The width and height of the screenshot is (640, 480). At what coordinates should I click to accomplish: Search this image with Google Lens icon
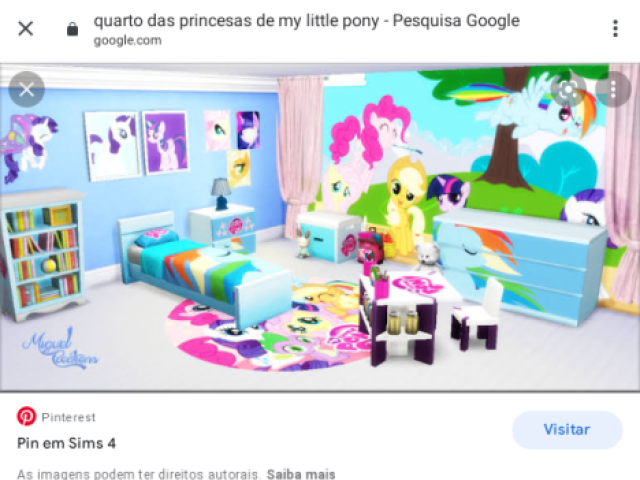568,90
